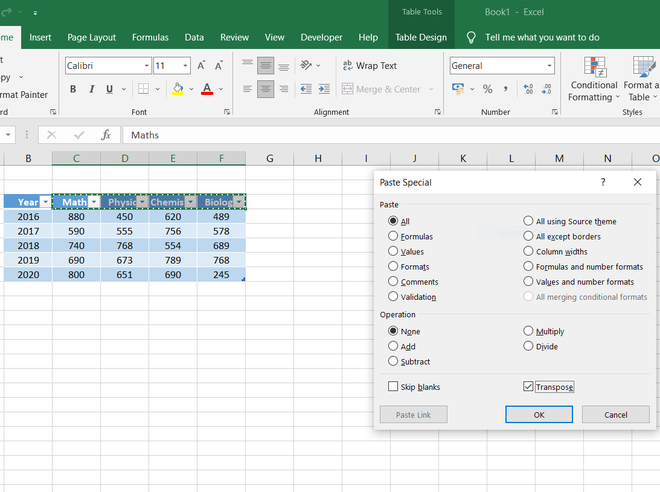
Task: Uncheck the Transpose checkbox
Action: [529, 387]
